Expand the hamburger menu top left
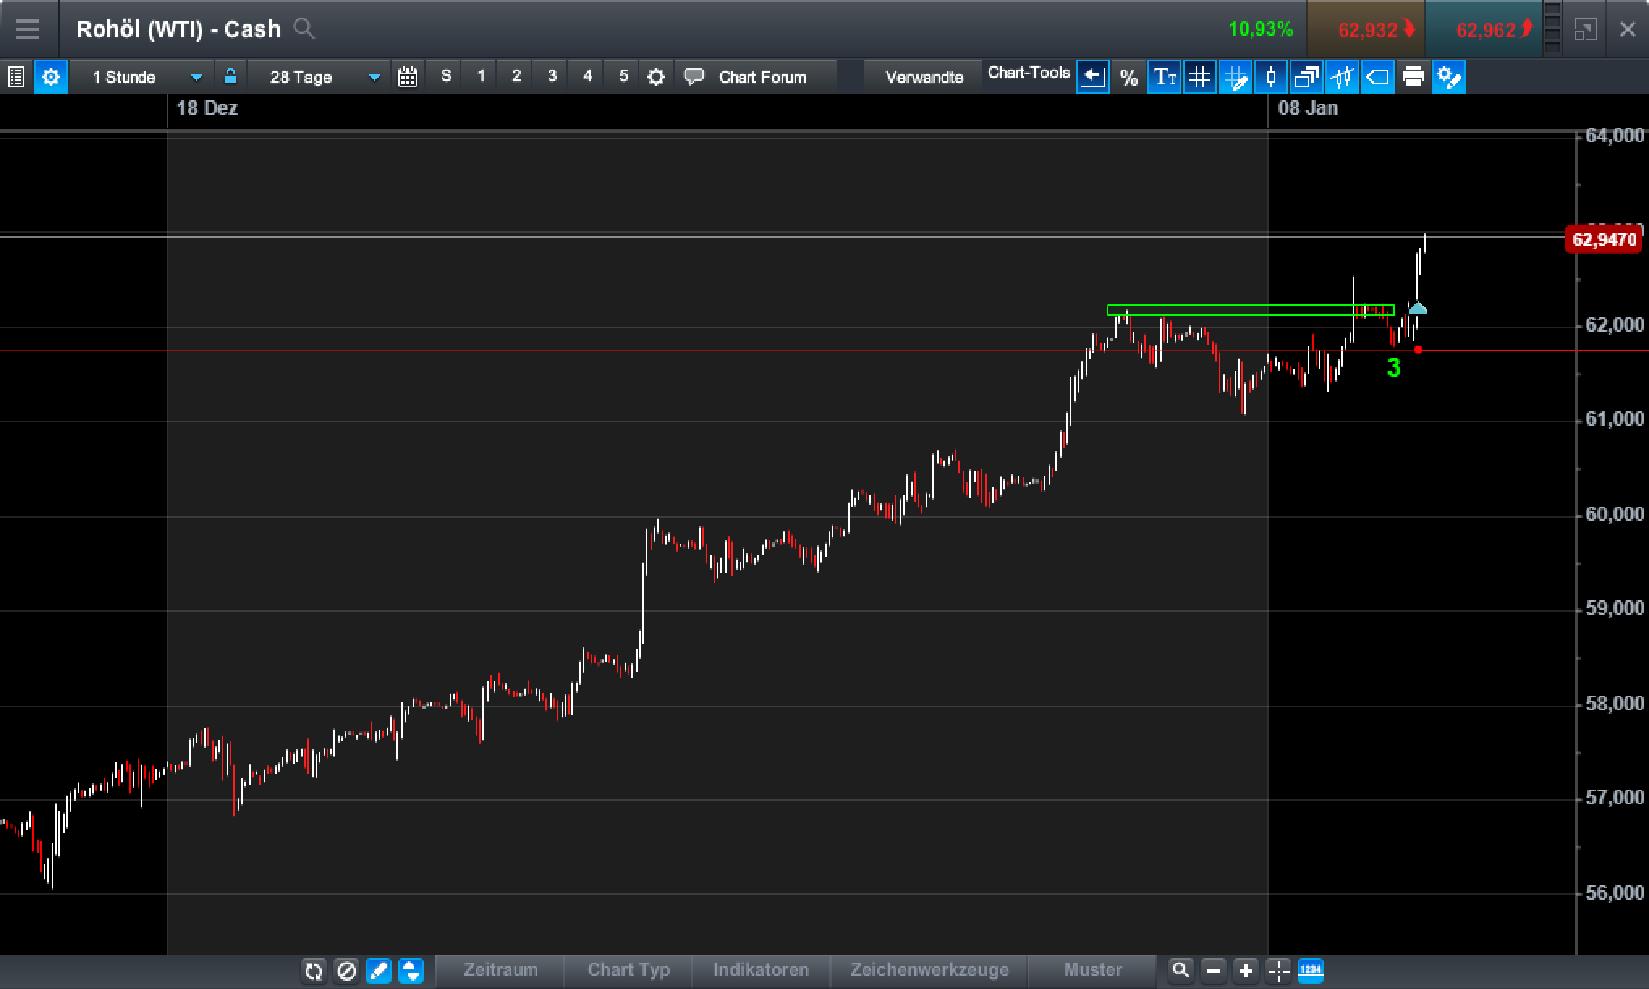The height and width of the screenshot is (989, 1649). 28,28
